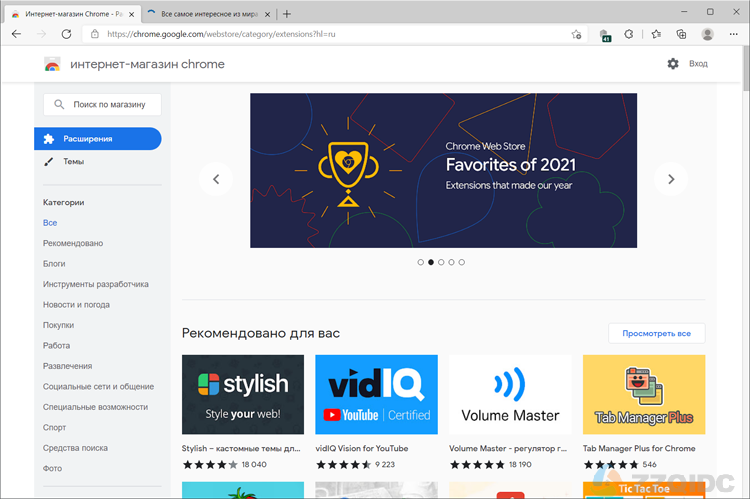
Task: Click the forward navigation arrow
Action: pos(42,34)
